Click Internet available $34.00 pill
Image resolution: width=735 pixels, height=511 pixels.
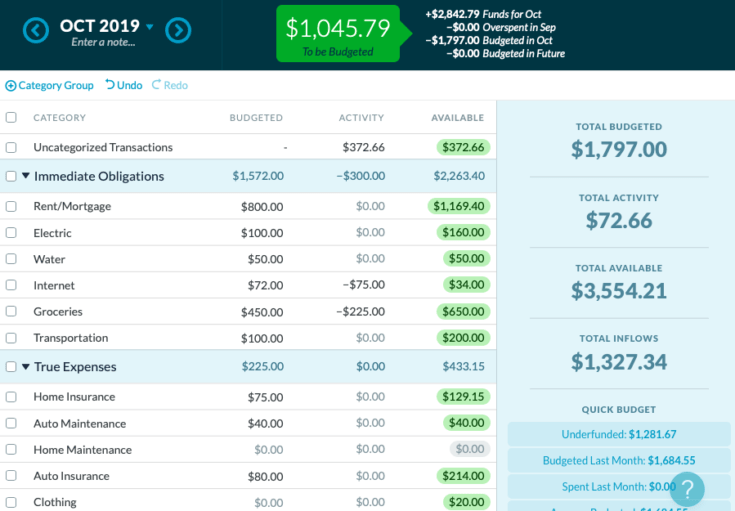[x=466, y=285]
